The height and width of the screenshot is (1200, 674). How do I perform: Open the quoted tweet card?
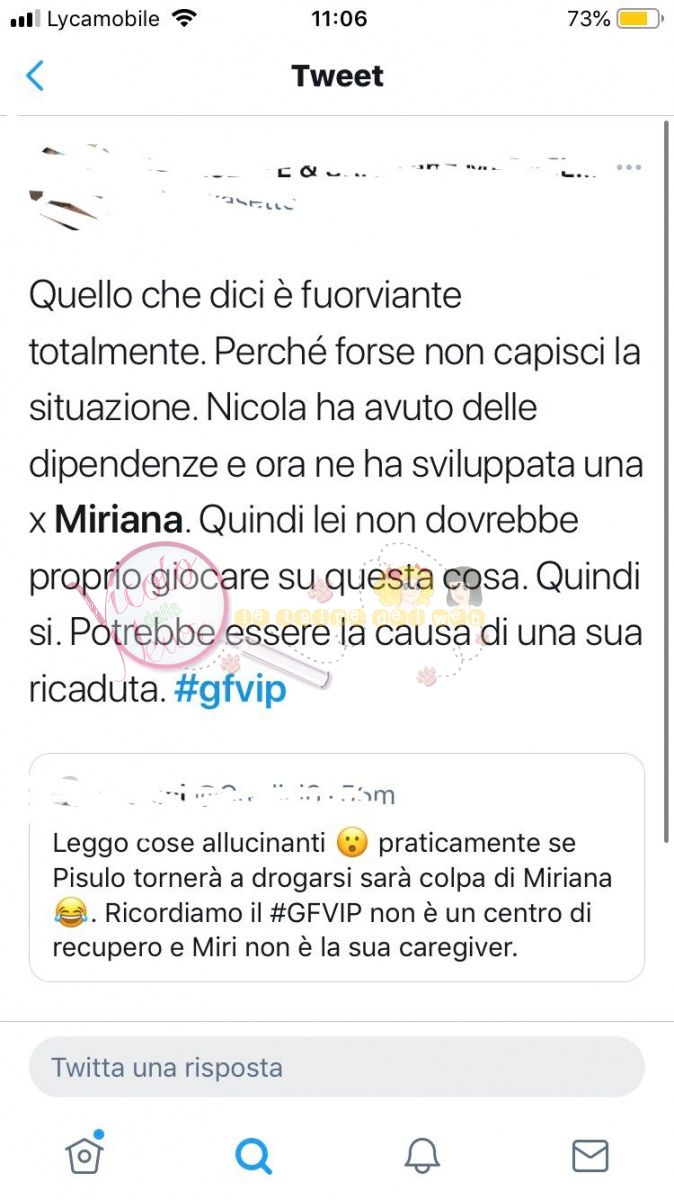point(337,867)
